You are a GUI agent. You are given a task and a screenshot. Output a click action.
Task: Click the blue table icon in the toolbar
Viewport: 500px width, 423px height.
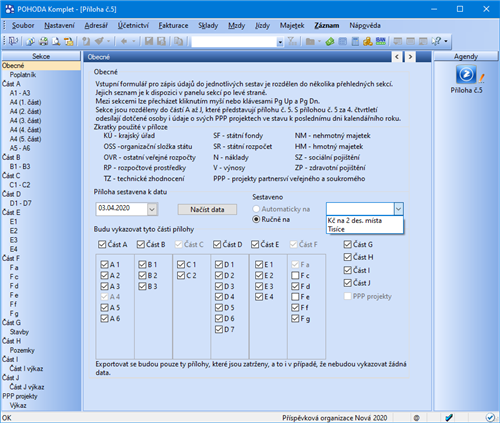[343, 41]
